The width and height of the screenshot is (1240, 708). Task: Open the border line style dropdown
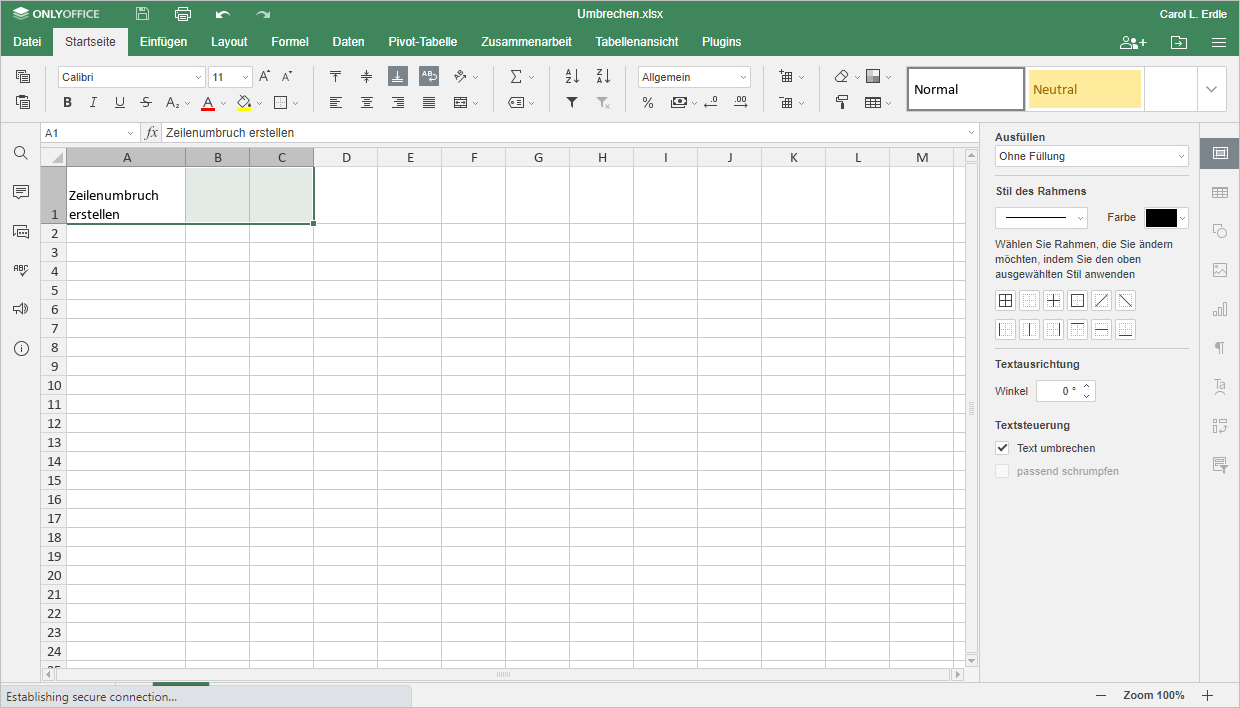[1041, 217]
